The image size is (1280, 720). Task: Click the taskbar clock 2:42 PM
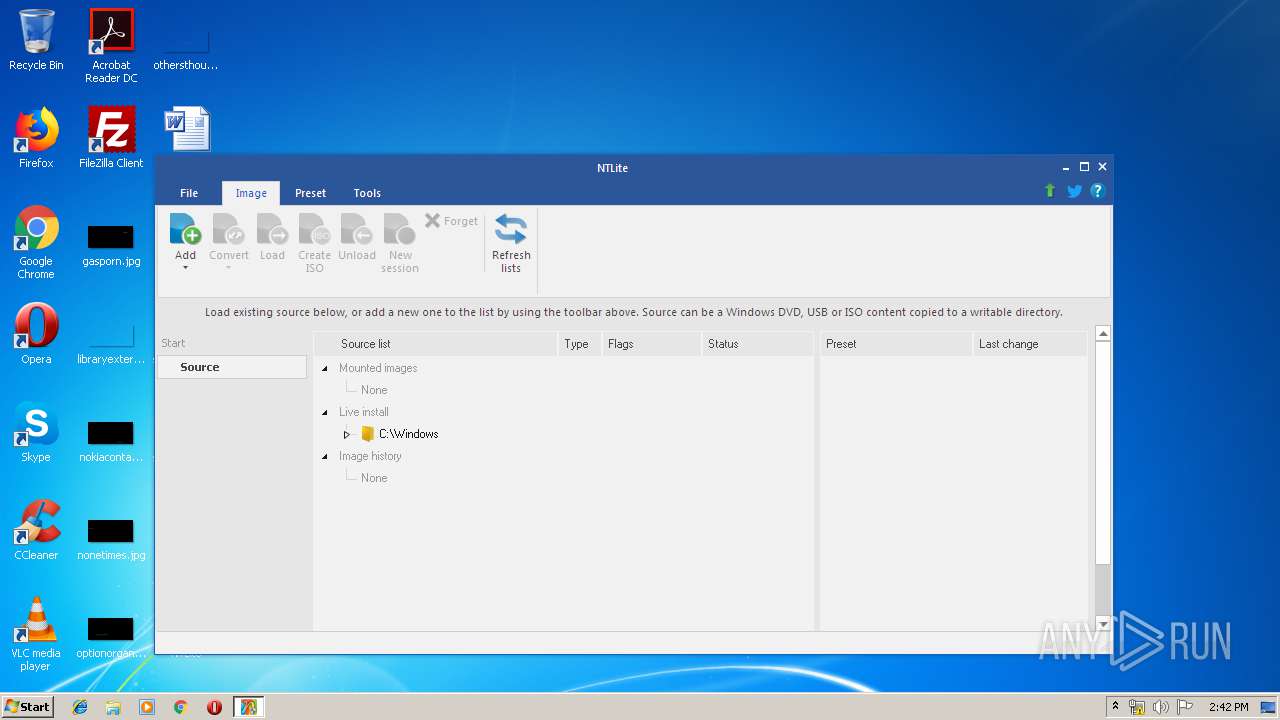(1228, 707)
